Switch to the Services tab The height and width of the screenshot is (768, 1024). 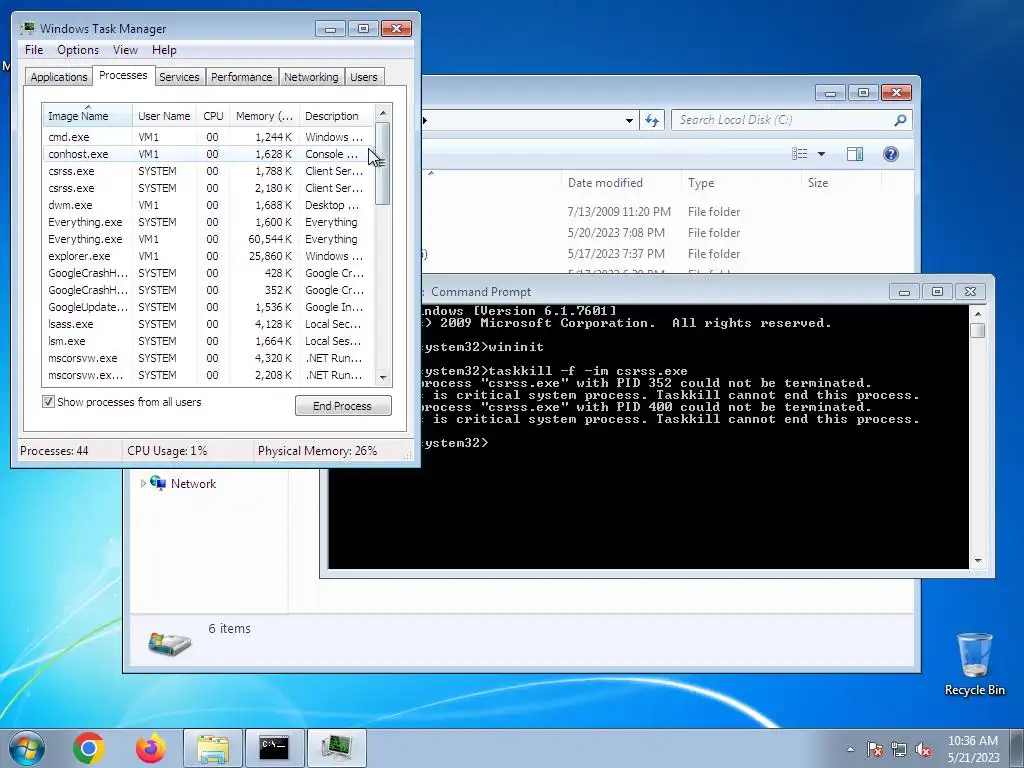(x=179, y=77)
